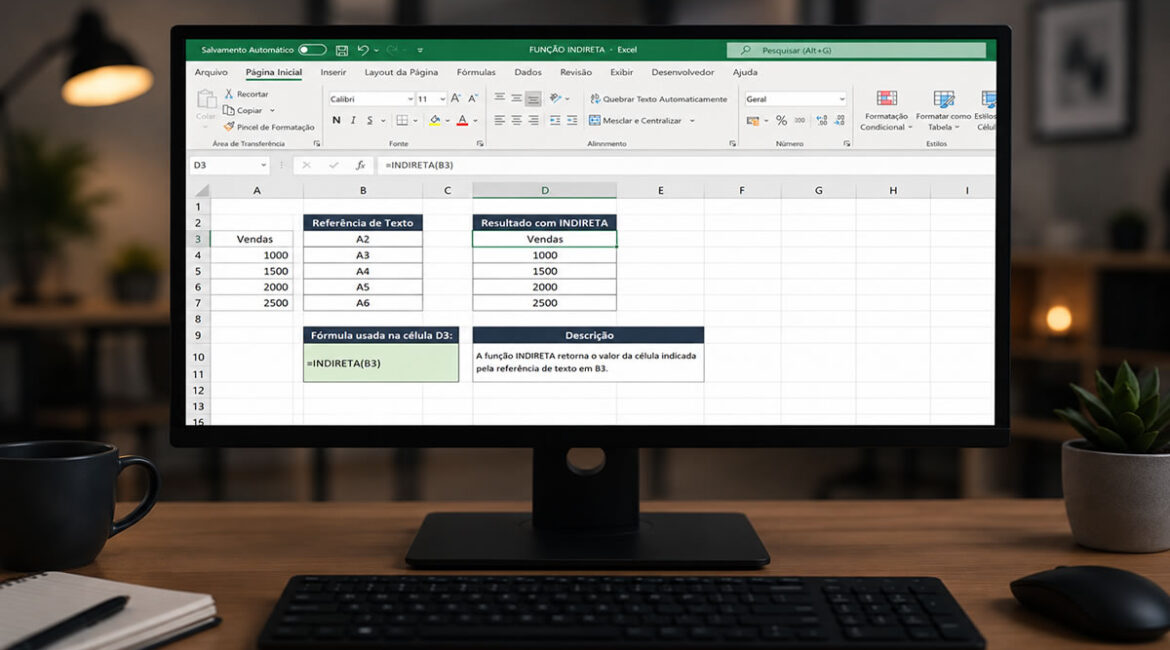Click the red Font Color swatch
This screenshot has height=650, width=1170.
[x=462, y=120]
